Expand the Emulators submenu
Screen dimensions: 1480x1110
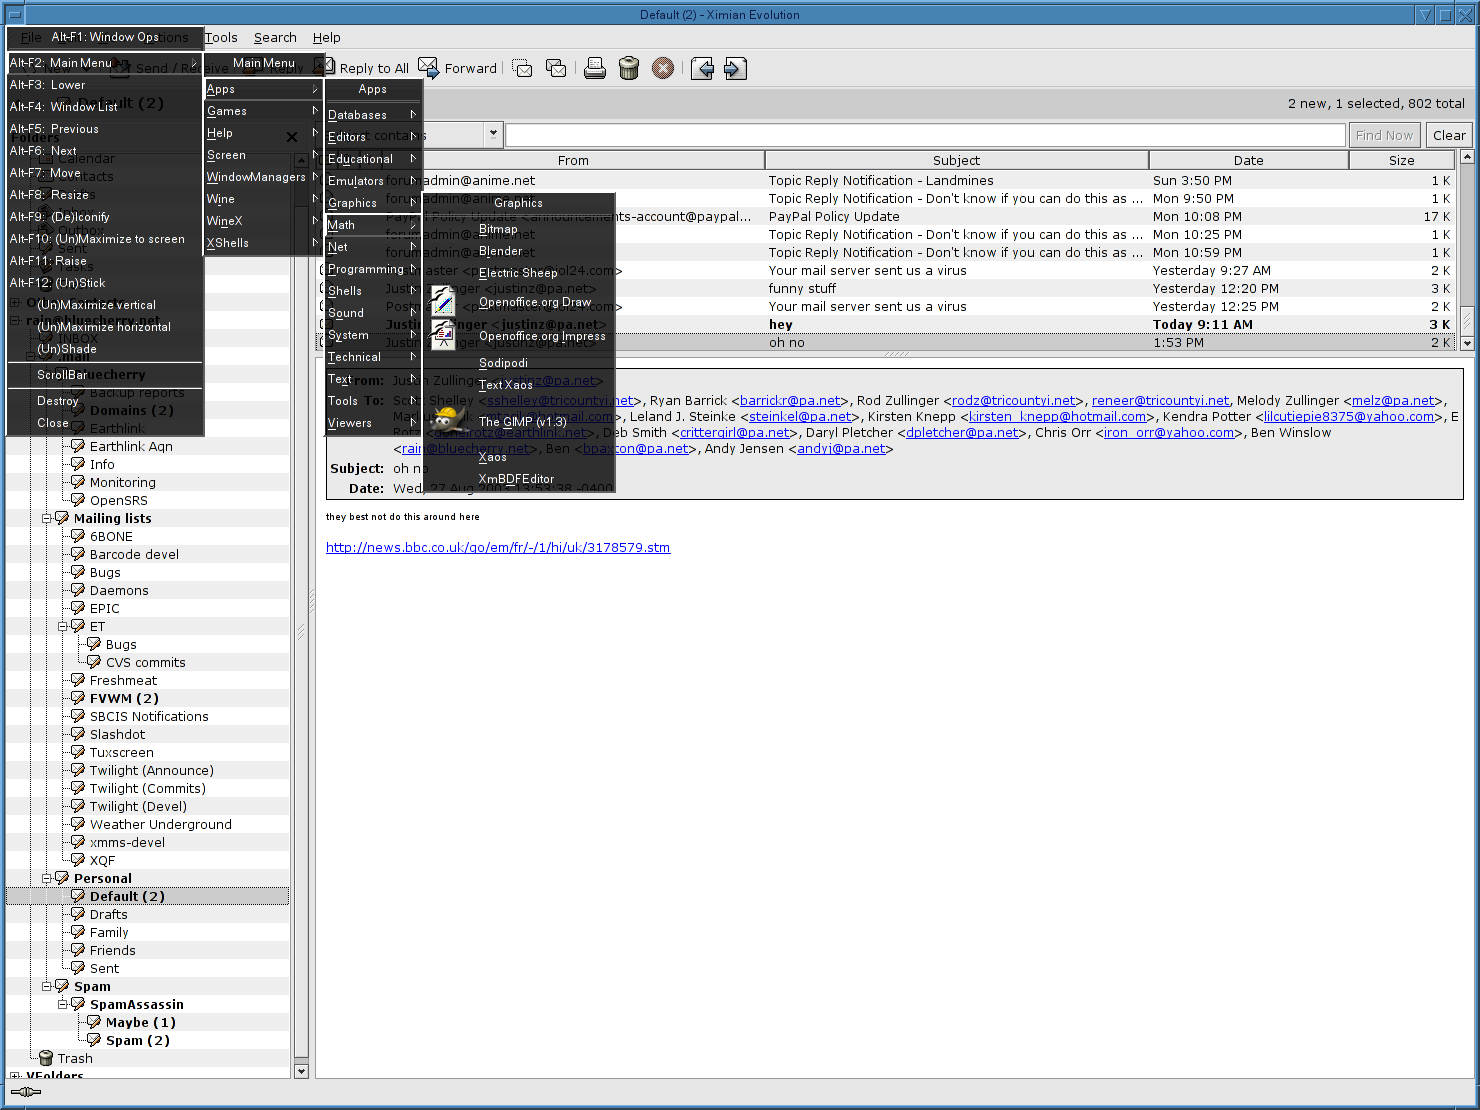pos(373,181)
